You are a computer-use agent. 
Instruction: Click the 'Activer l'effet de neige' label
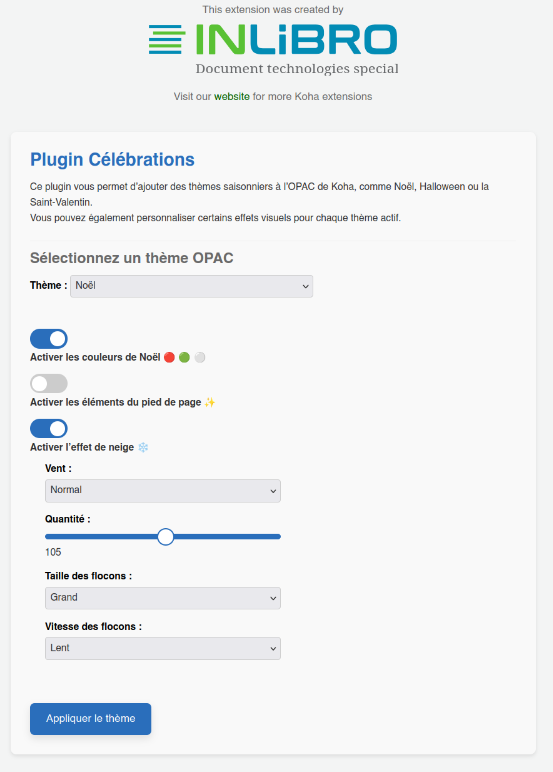coord(82,447)
